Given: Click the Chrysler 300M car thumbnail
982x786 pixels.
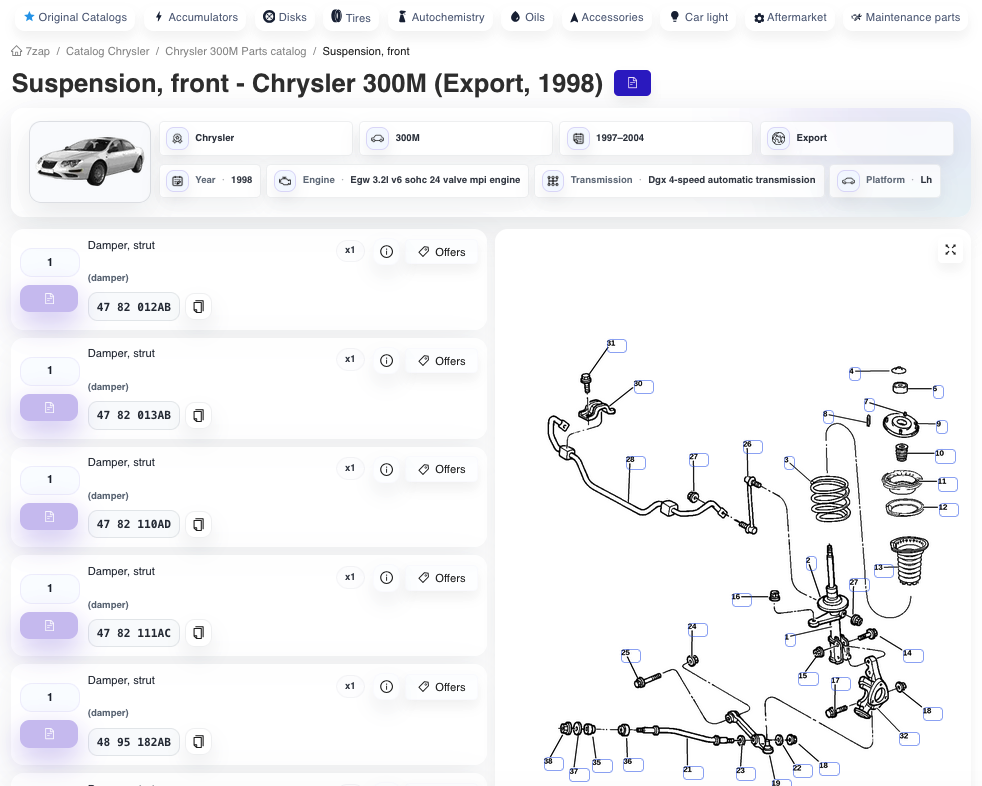Looking at the screenshot, I should point(90,162).
